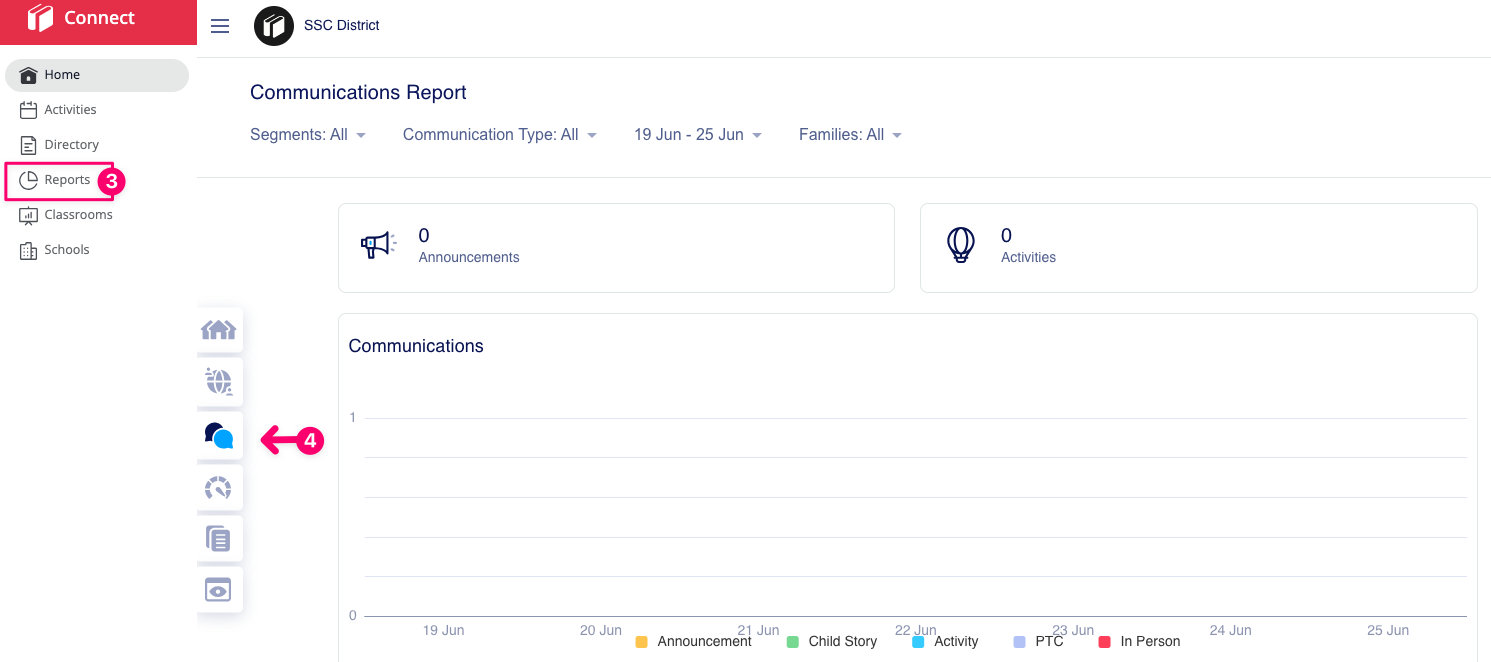
Task: Toggle the Child Story legend color swatch
Action: [x=793, y=642]
